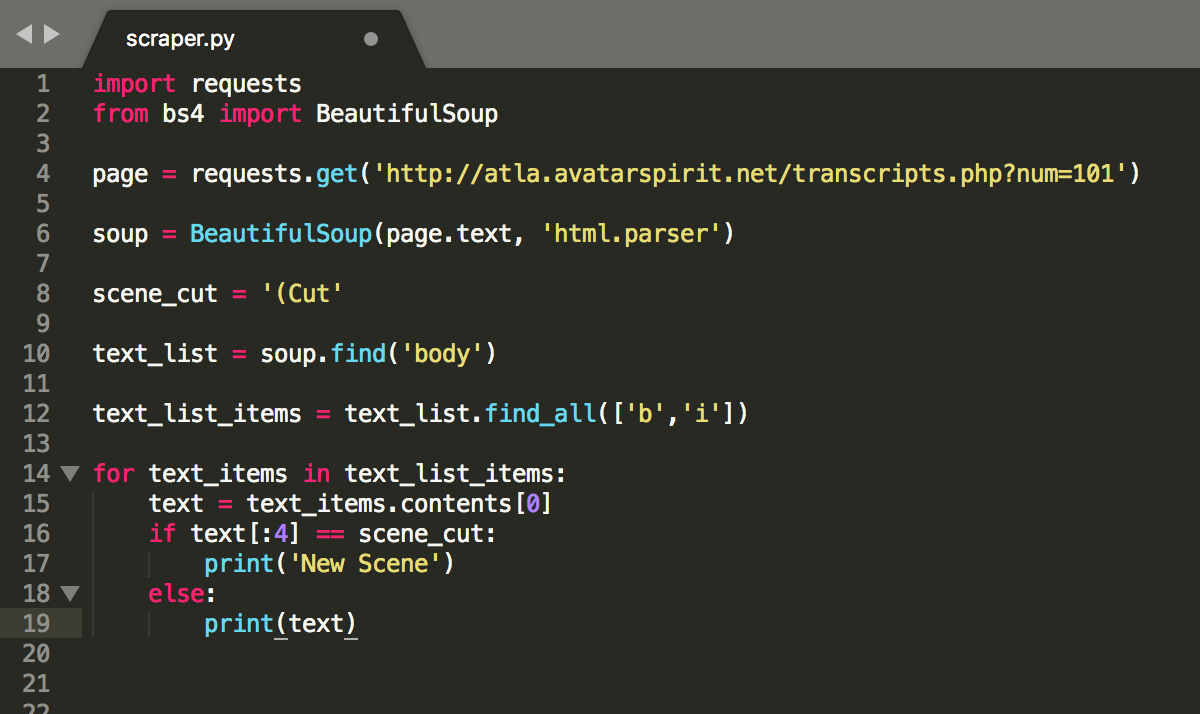1200x714 pixels.
Task: Click the 'body' string on line 10
Action: (x=441, y=354)
